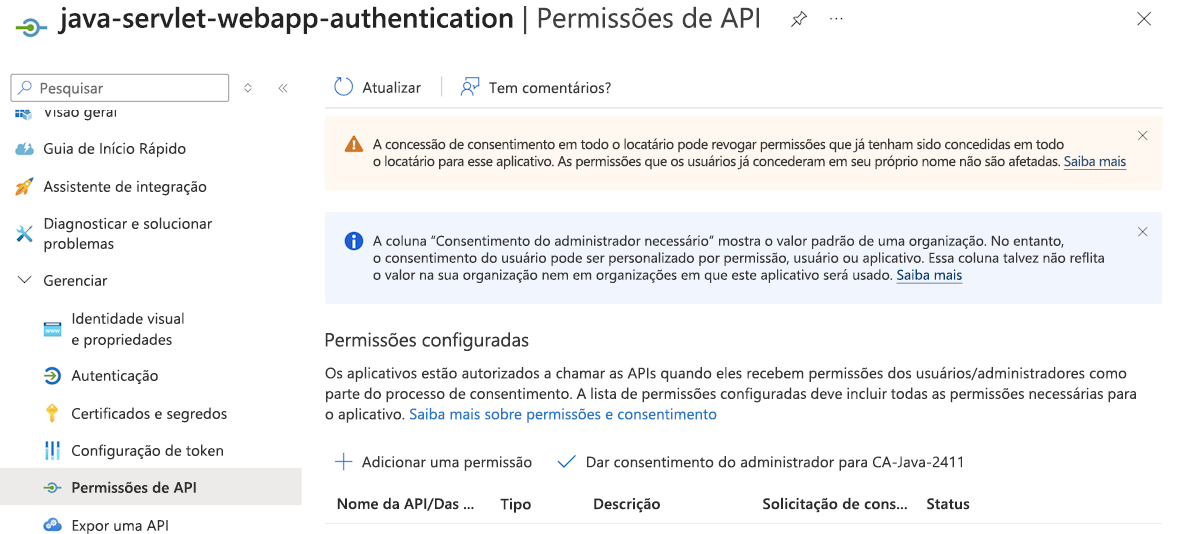The height and width of the screenshot is (534, 1178).
Task: Open Identidade visual e propriedades
Action: [x=128, y=329]
